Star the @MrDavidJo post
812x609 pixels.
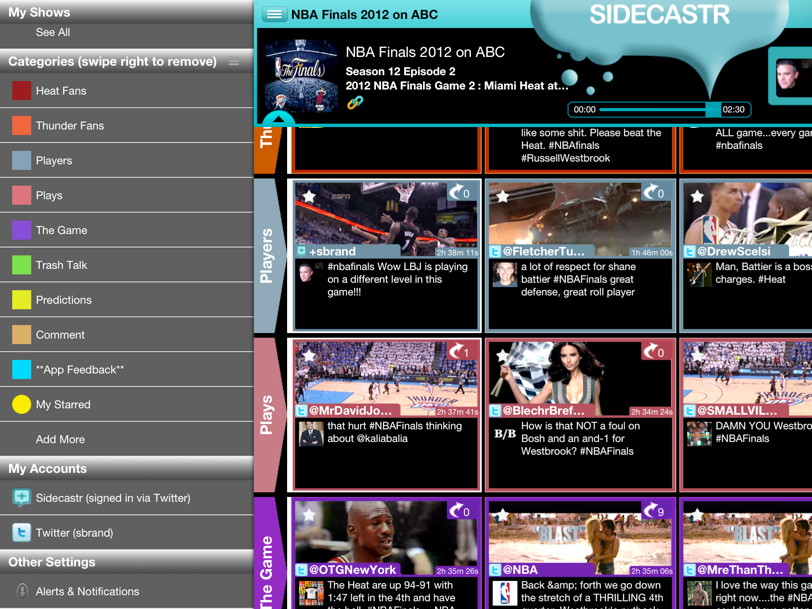pos(309,356)
